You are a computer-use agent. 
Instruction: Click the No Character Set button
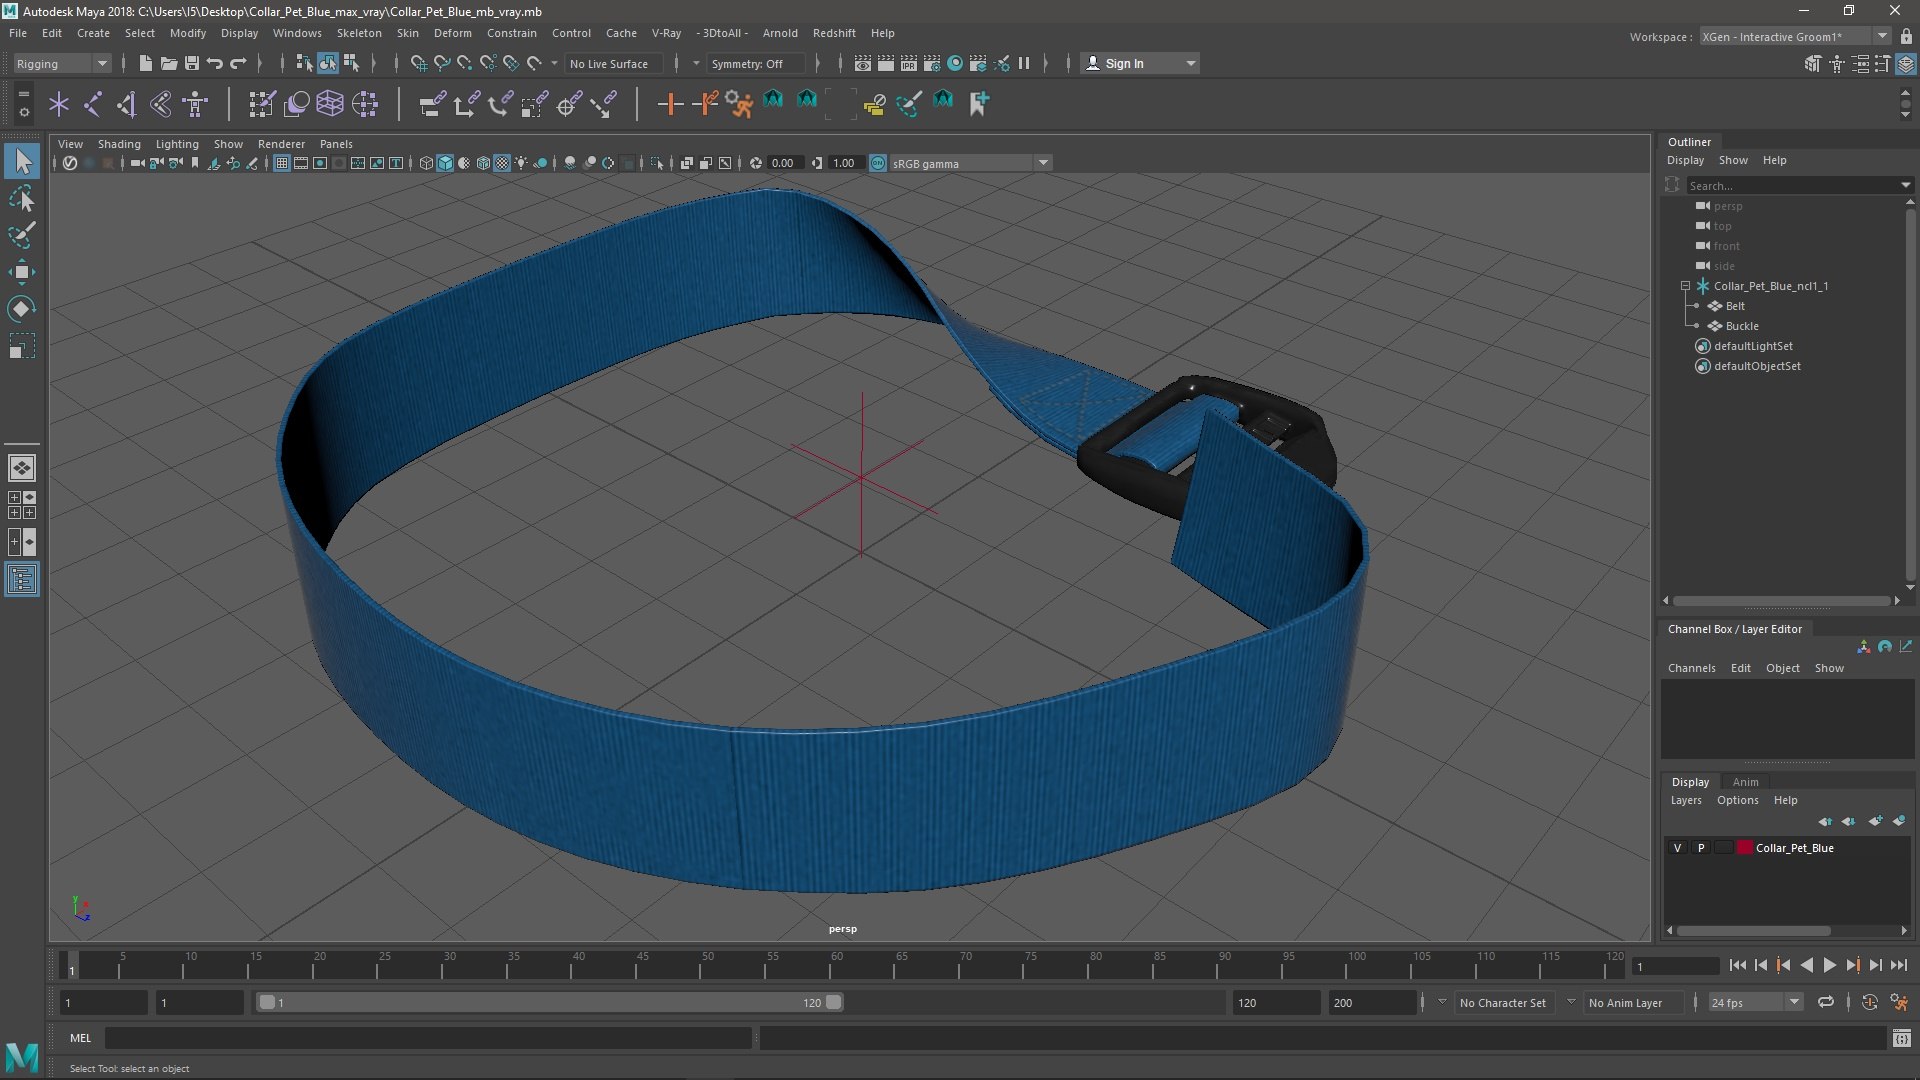(1502, 1002)
